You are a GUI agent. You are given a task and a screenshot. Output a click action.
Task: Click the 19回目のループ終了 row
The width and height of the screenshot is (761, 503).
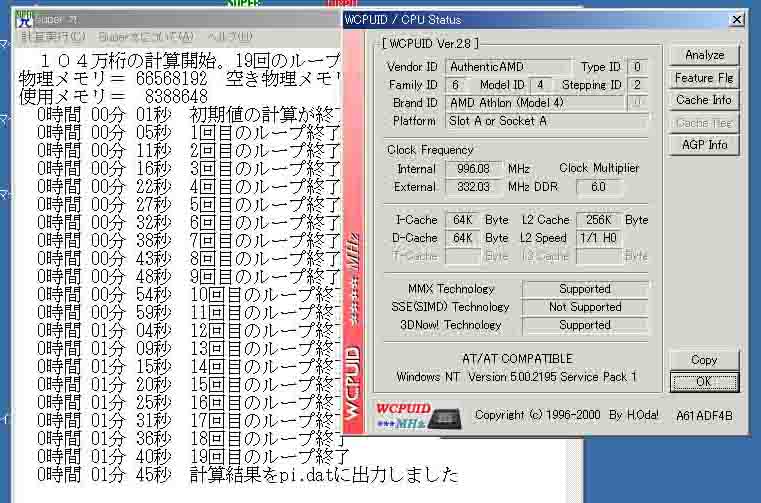(x=193, y=456)
